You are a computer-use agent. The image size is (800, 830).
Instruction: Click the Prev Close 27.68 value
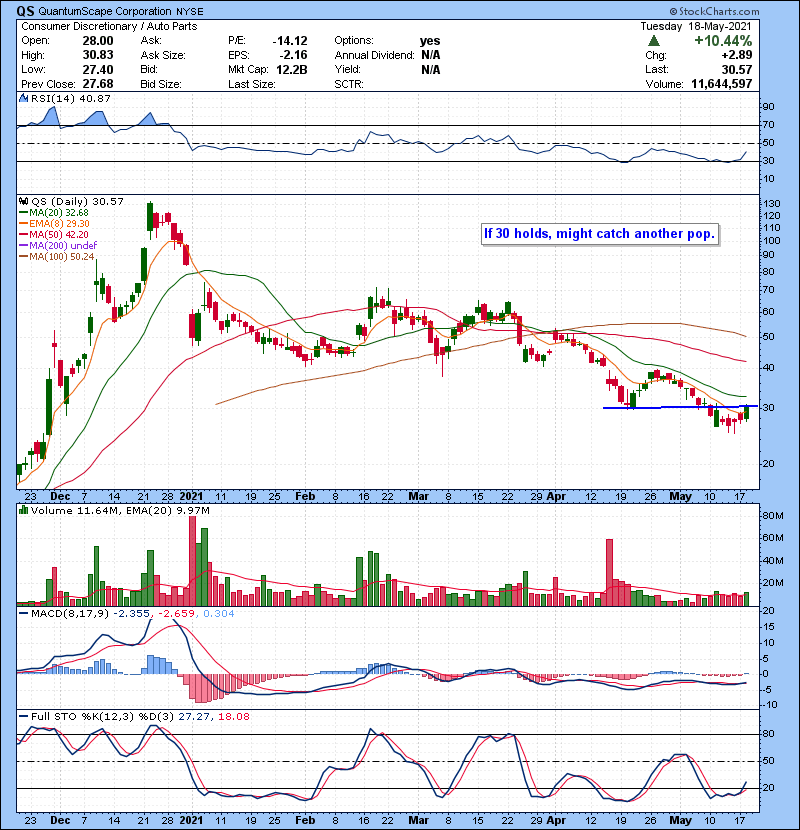point(98,84)
